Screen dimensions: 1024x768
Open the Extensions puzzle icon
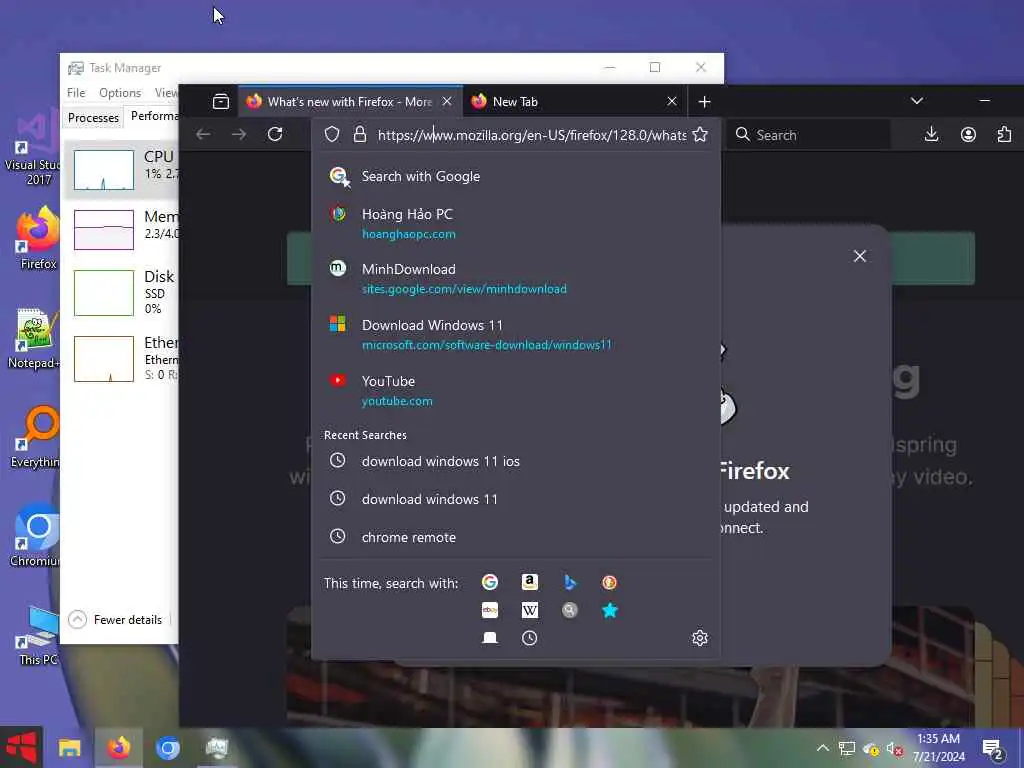pos(1004,135)
